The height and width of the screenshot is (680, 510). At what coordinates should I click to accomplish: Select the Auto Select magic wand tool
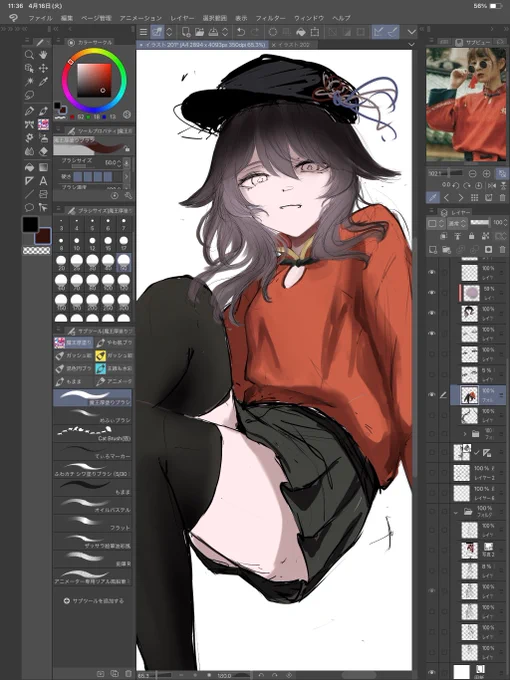[x=29, y=82]
